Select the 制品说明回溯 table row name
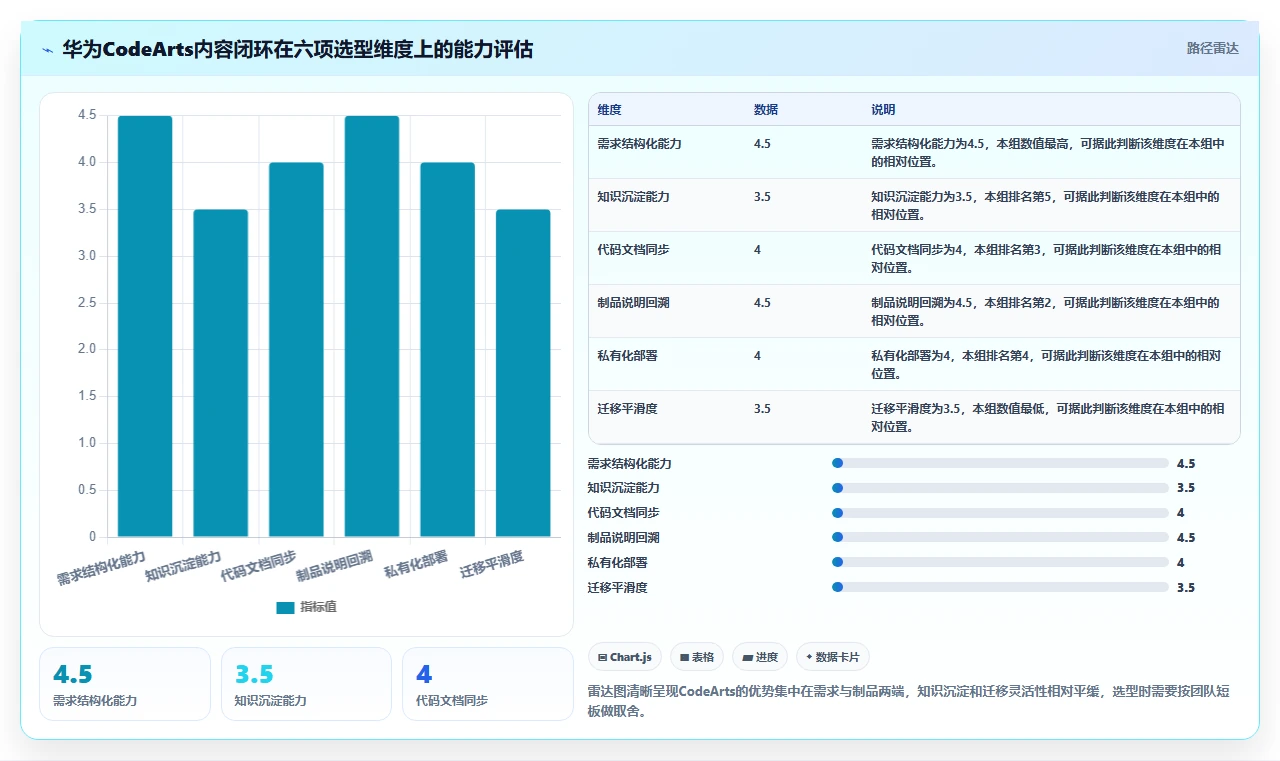 point(633,303)
